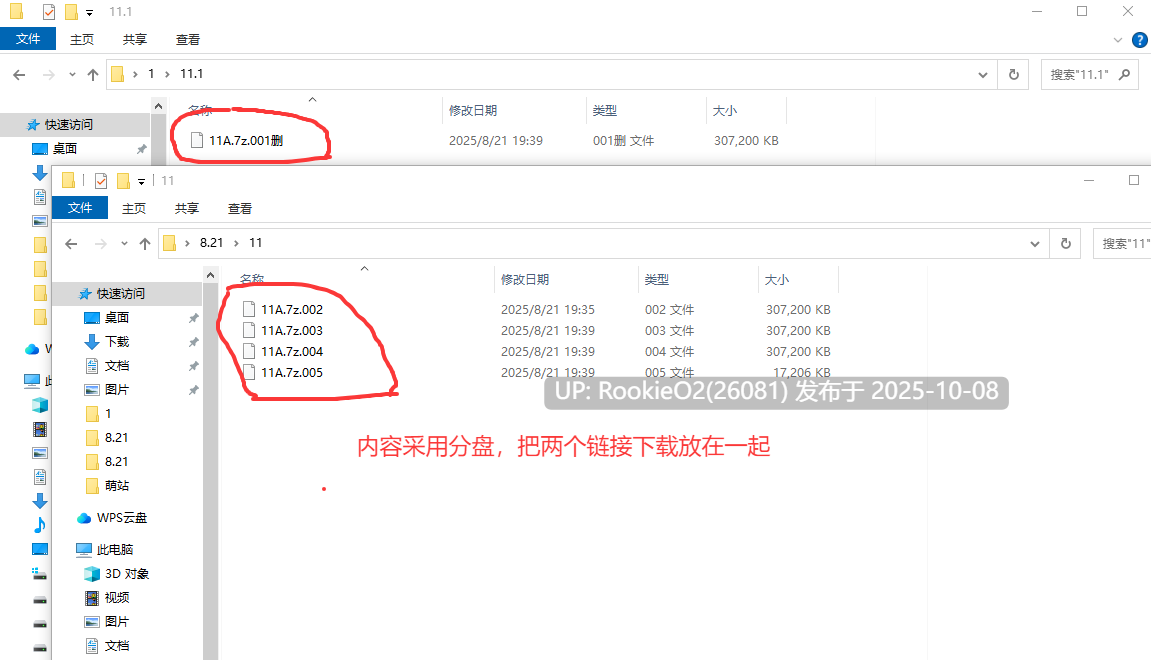Select the 11 breadcrumb in the address bar

pos(255,243)
